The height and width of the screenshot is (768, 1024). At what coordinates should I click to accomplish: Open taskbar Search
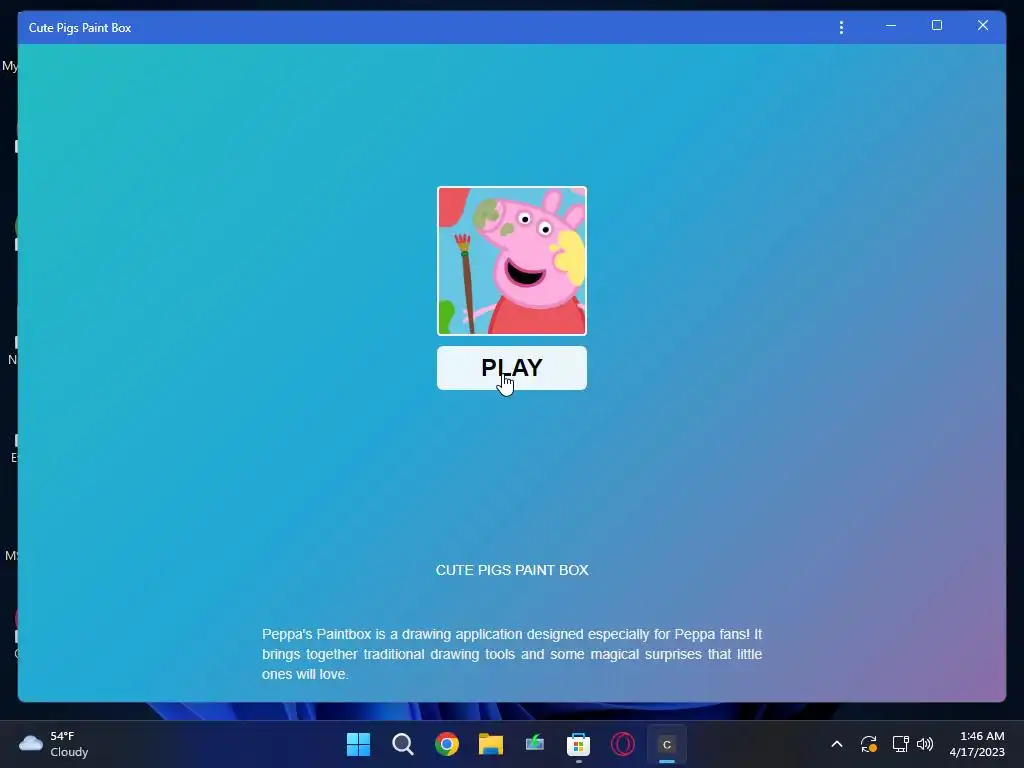click(x=402, y=744)
